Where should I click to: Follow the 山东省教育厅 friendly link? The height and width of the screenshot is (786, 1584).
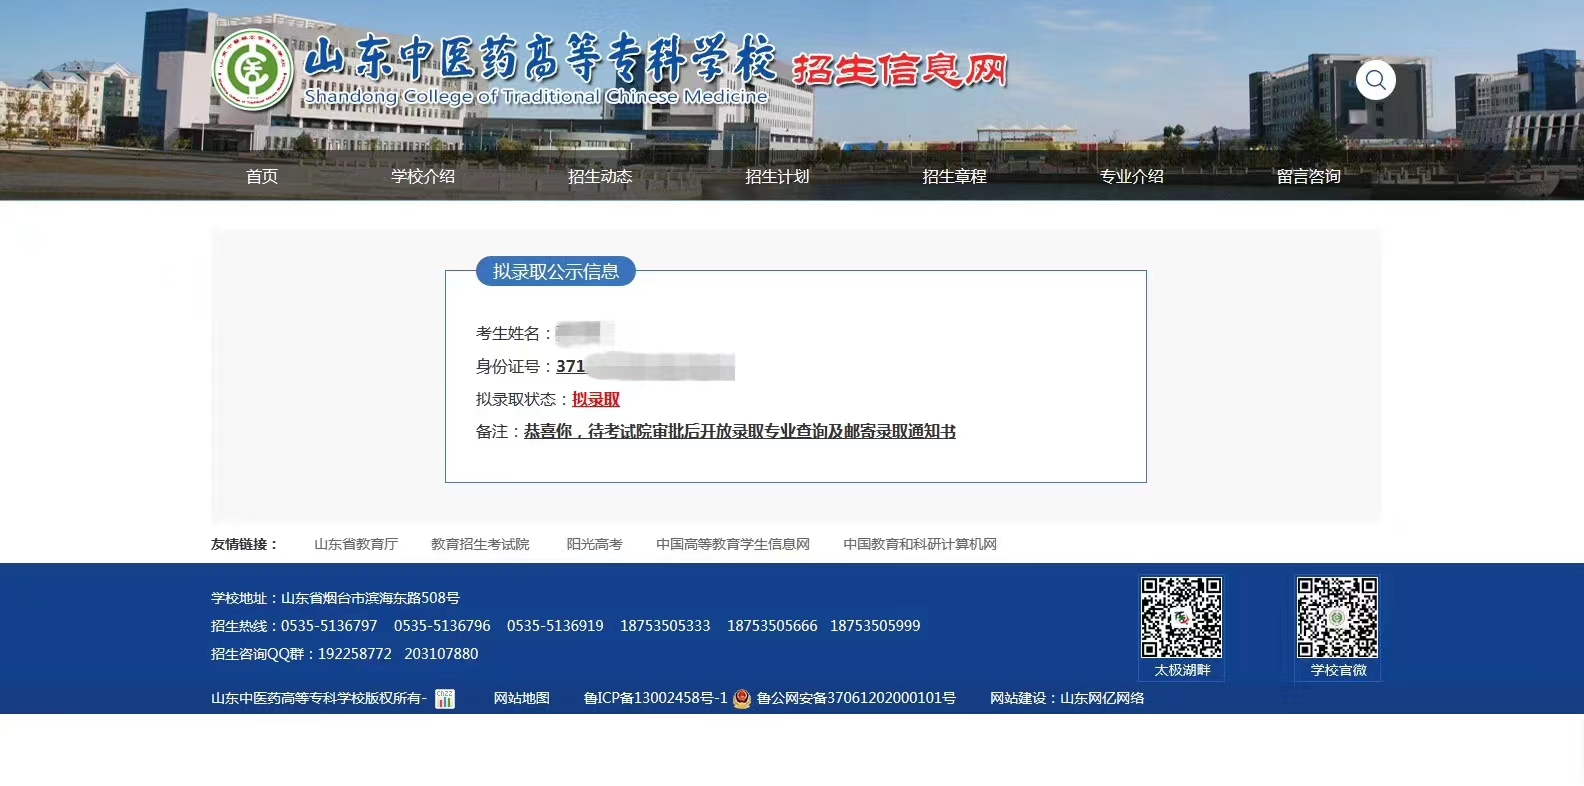click(x=356, y=544)
